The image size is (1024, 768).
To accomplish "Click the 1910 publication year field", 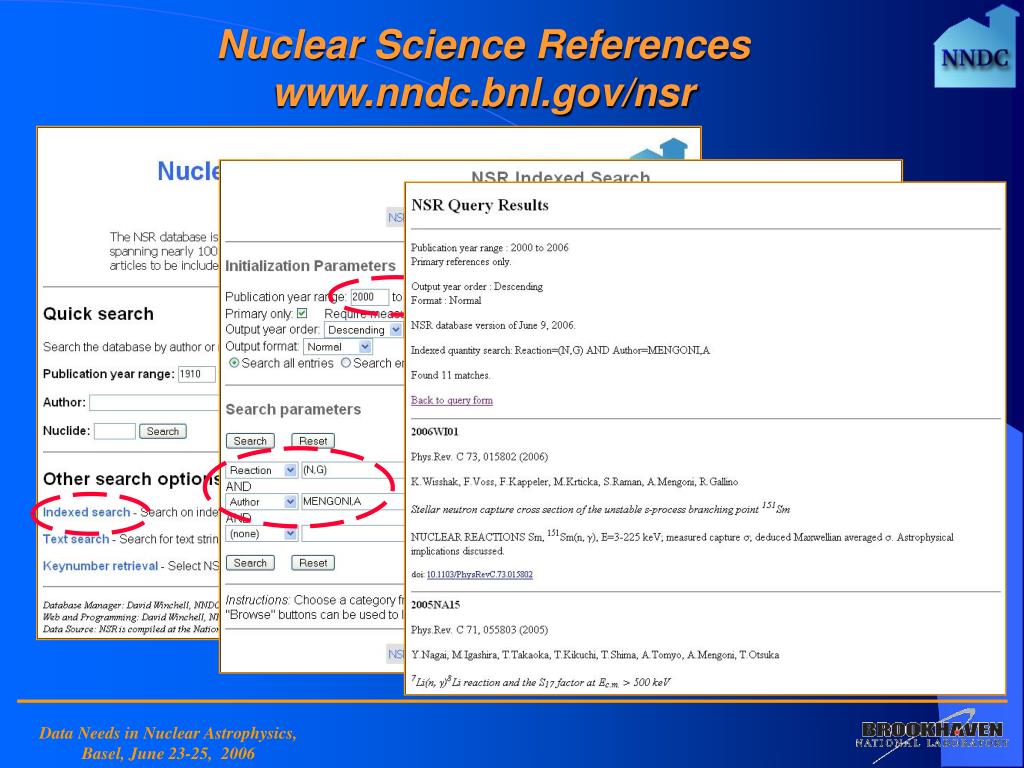I will tap(197, 374).
